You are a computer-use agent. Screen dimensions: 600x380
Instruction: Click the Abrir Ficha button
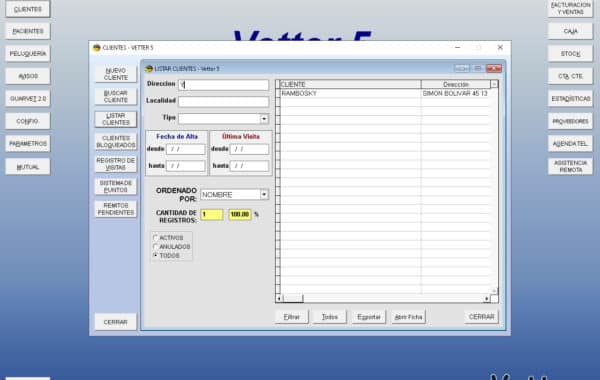(x=408, y=317)
